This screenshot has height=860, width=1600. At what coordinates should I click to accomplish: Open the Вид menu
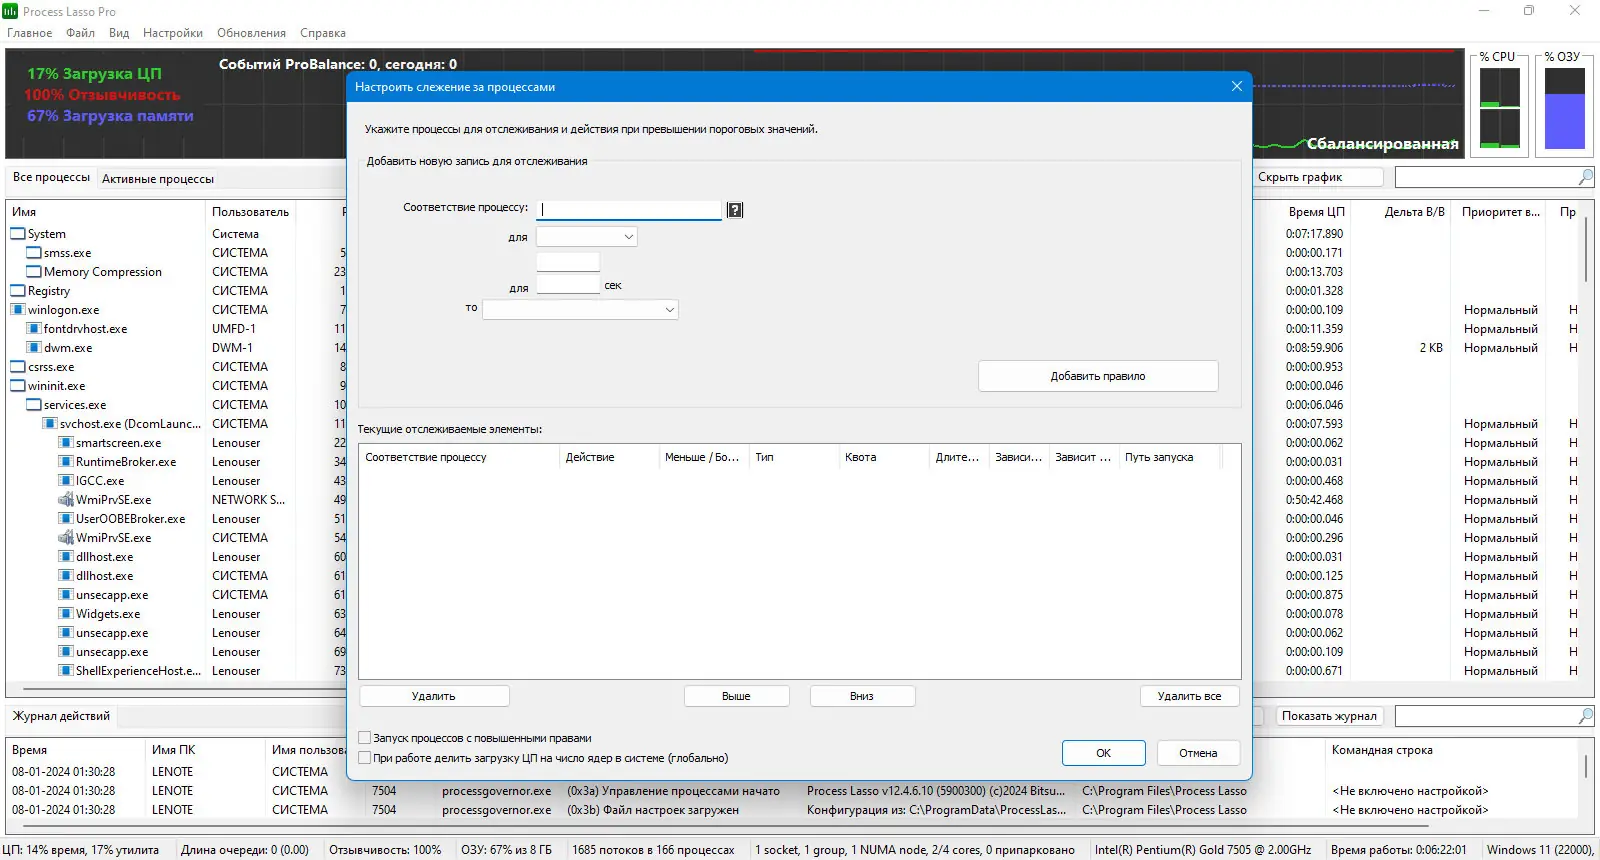pyautogui.click(x=119, y=33)
